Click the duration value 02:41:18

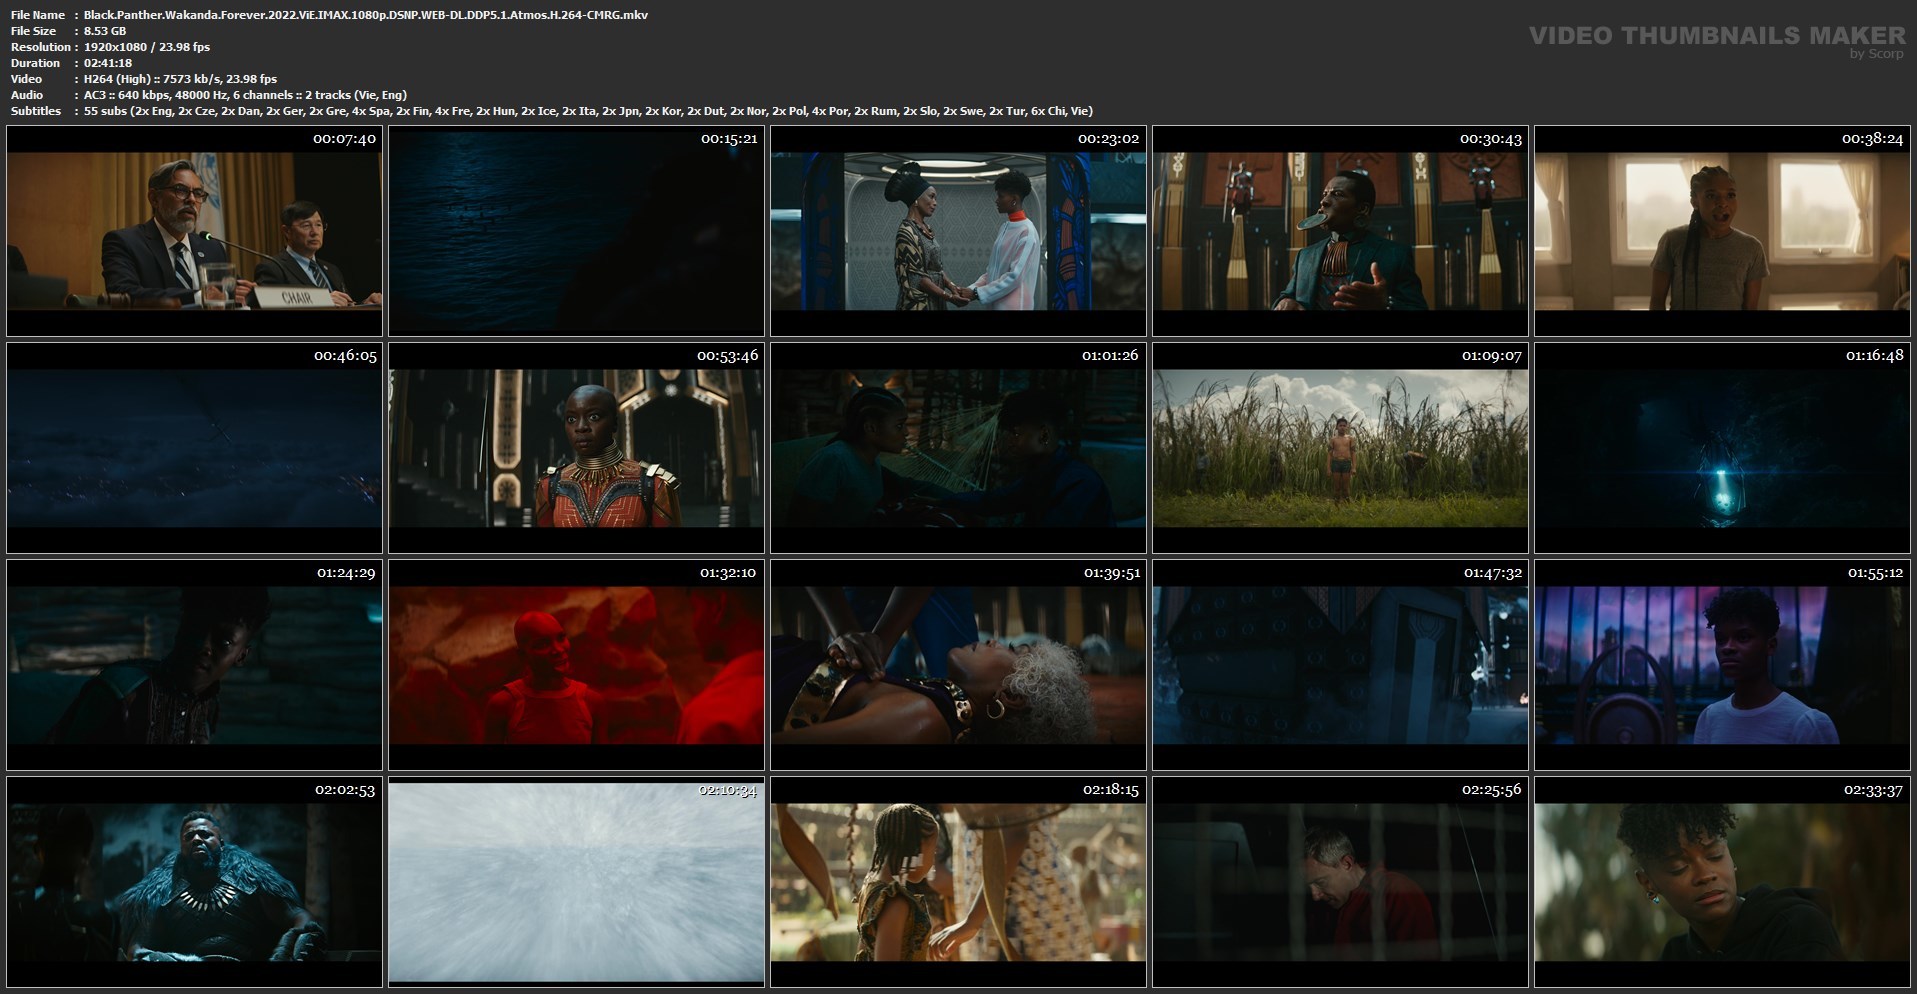[108, 63]
